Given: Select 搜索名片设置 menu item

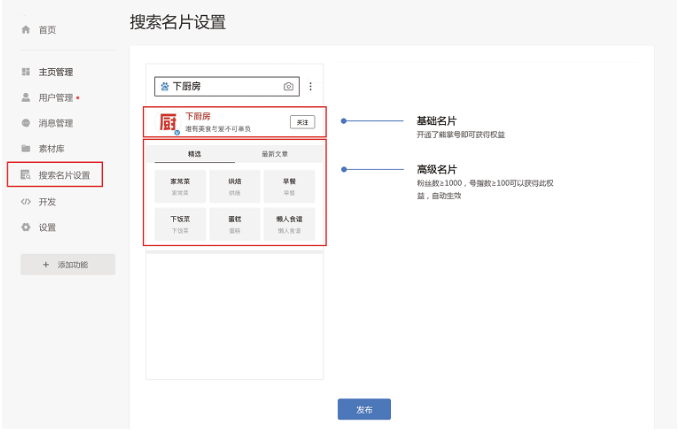Looking at the screenshot, I should pyautogui.click(x=55, y=175).
